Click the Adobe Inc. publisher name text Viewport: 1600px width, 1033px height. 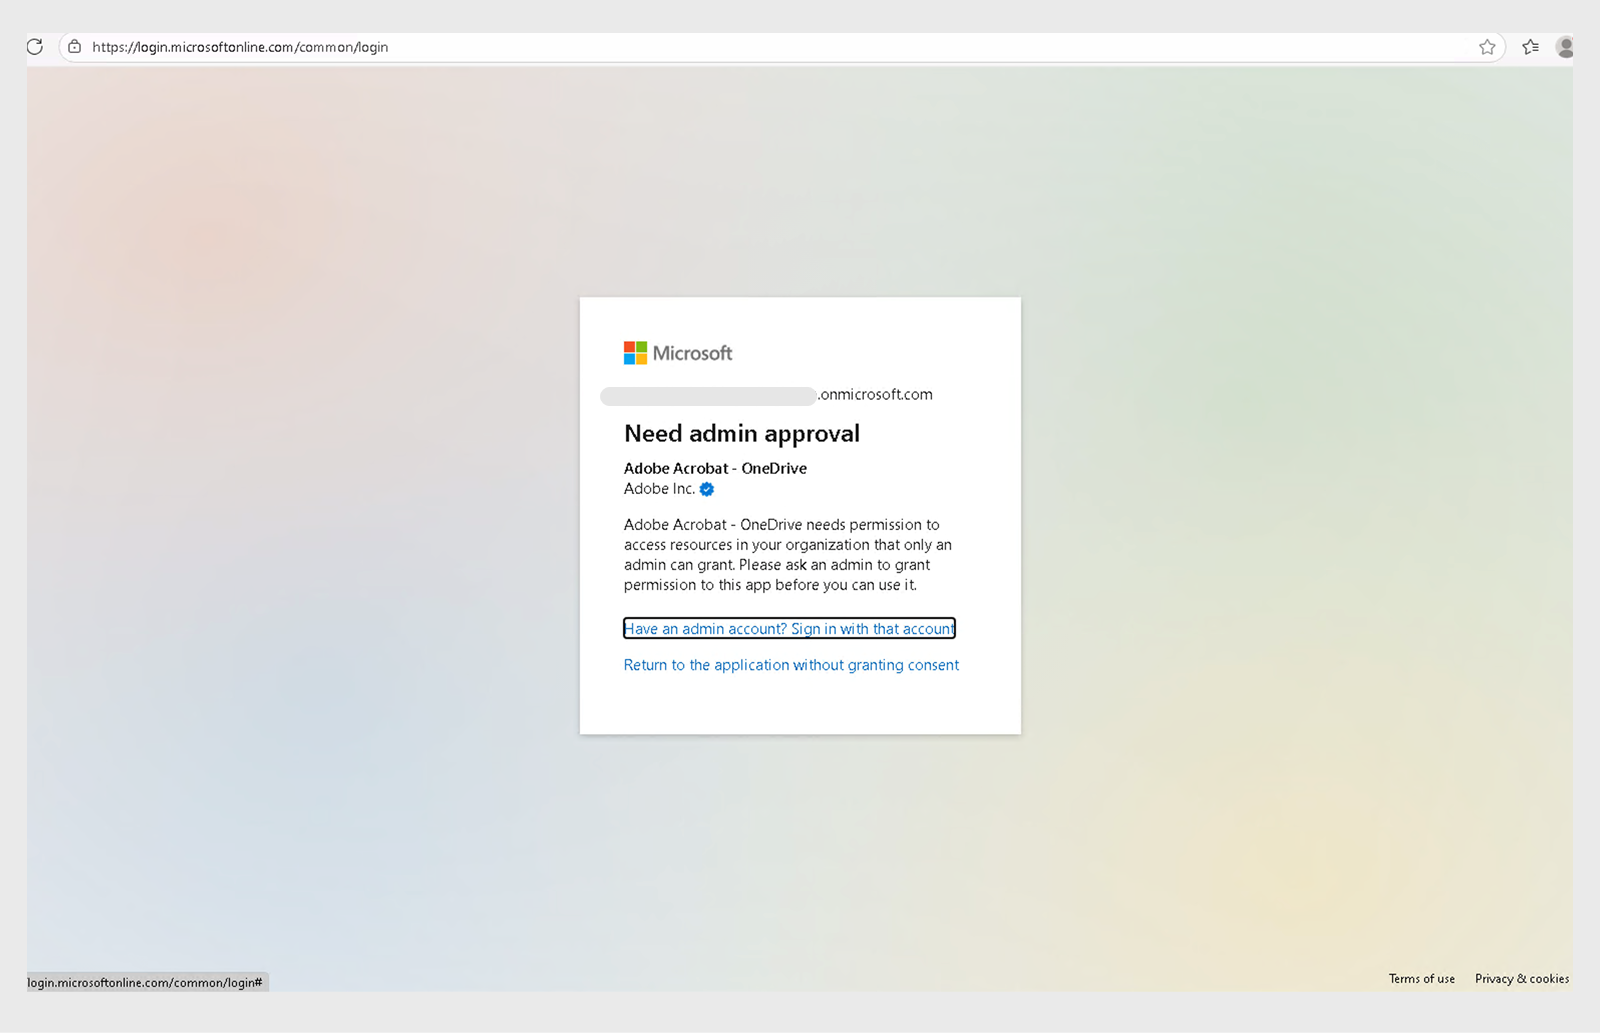660,489
